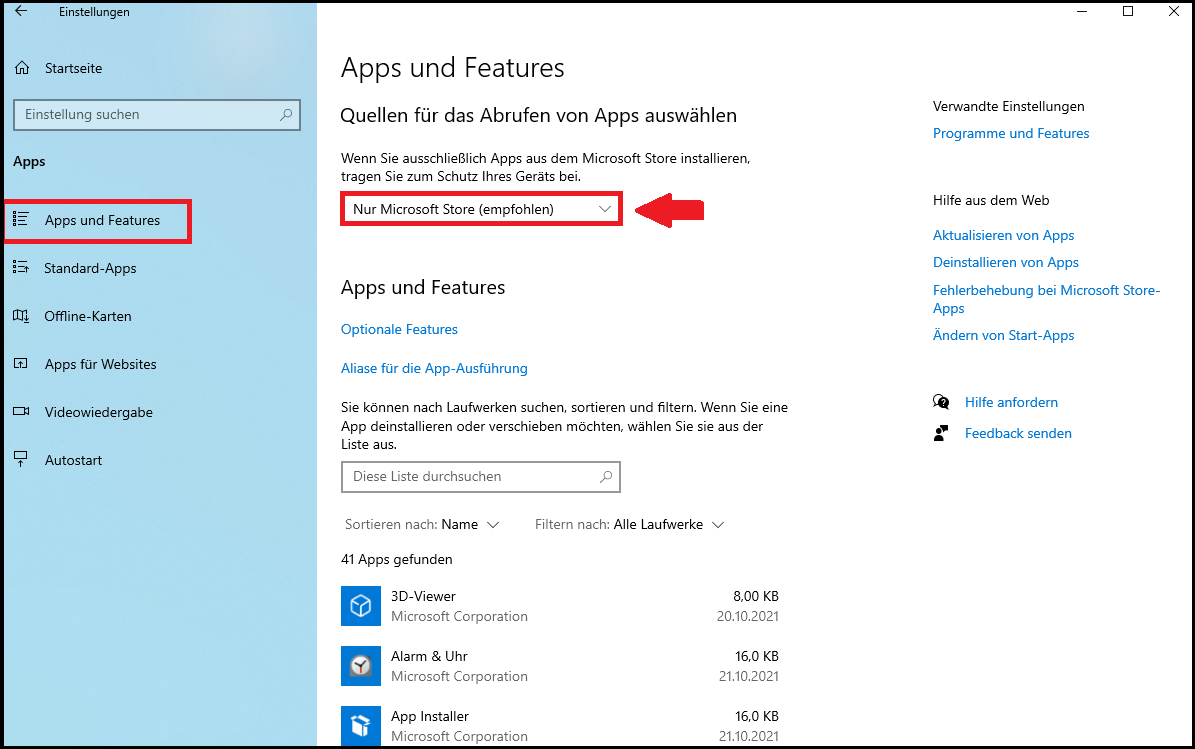Click the Offline-Karten map icon
Image resolution: width=1195 pixels, height=749 pixels.
pos(21,315)
